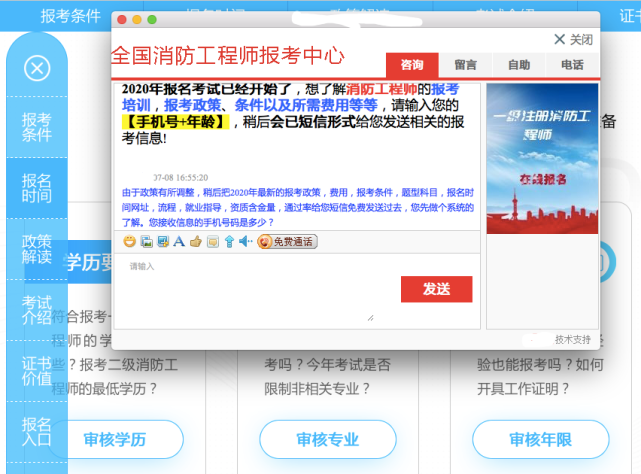Select 考试介绍 in the left sidebar
The image size is (641, 474).
[37, 310]
